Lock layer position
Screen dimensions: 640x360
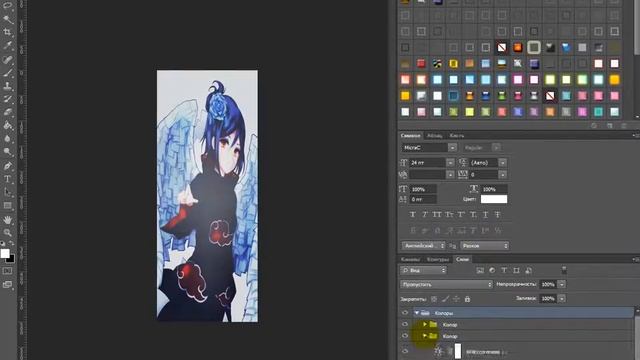456,299
